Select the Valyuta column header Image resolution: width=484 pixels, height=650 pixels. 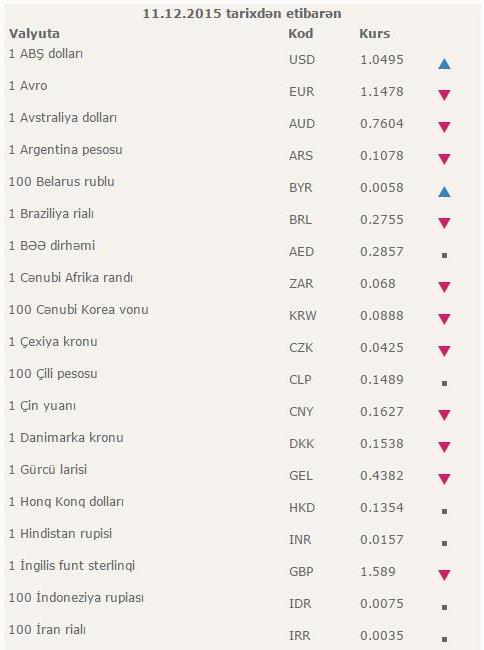34,34
